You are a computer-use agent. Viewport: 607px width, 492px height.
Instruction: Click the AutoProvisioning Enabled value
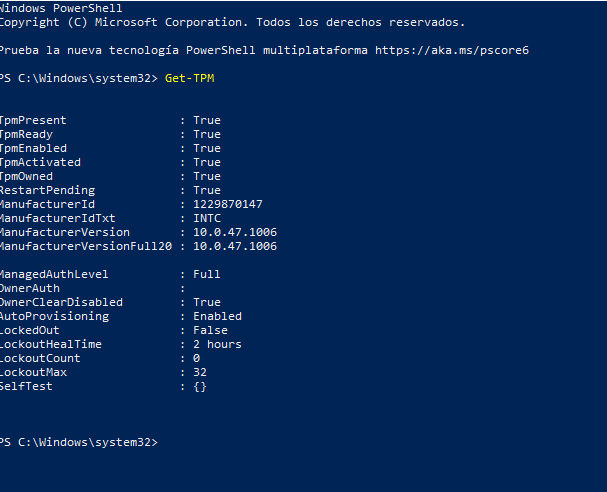pos(218,316)
